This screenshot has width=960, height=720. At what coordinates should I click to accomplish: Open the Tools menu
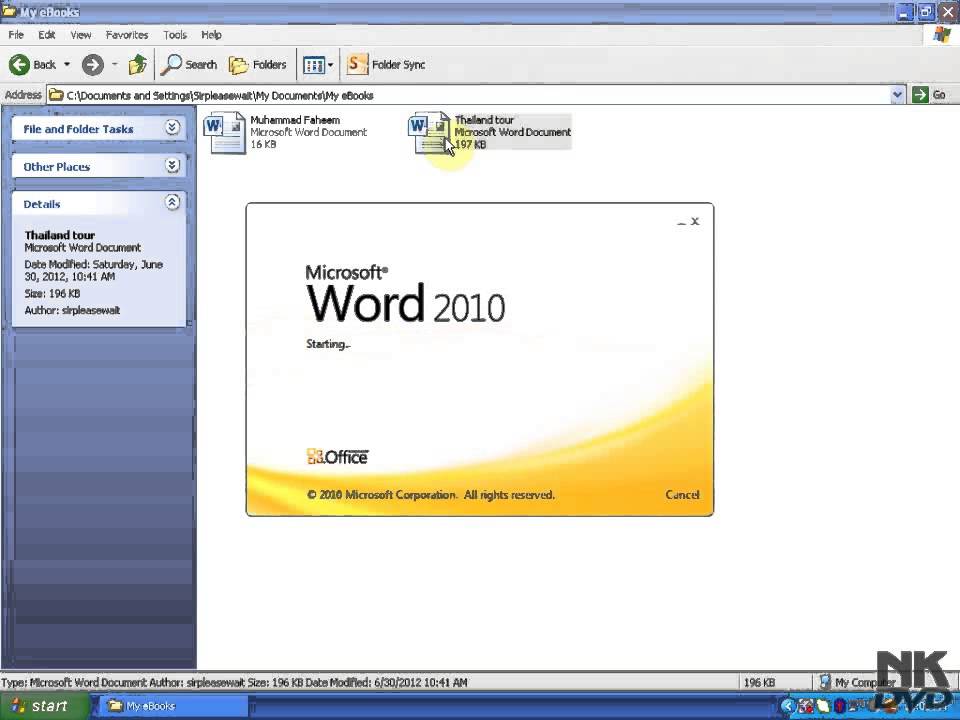click(174, 35)
